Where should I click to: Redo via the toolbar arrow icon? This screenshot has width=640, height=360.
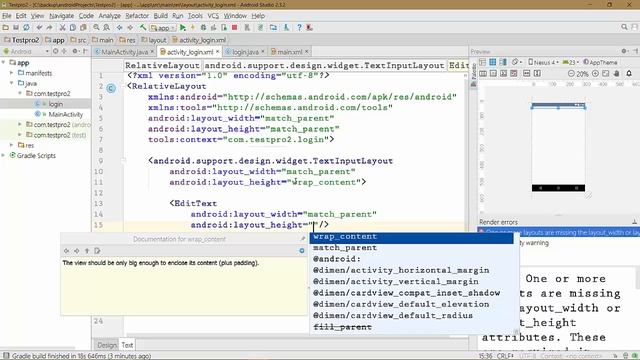point(49,28)
